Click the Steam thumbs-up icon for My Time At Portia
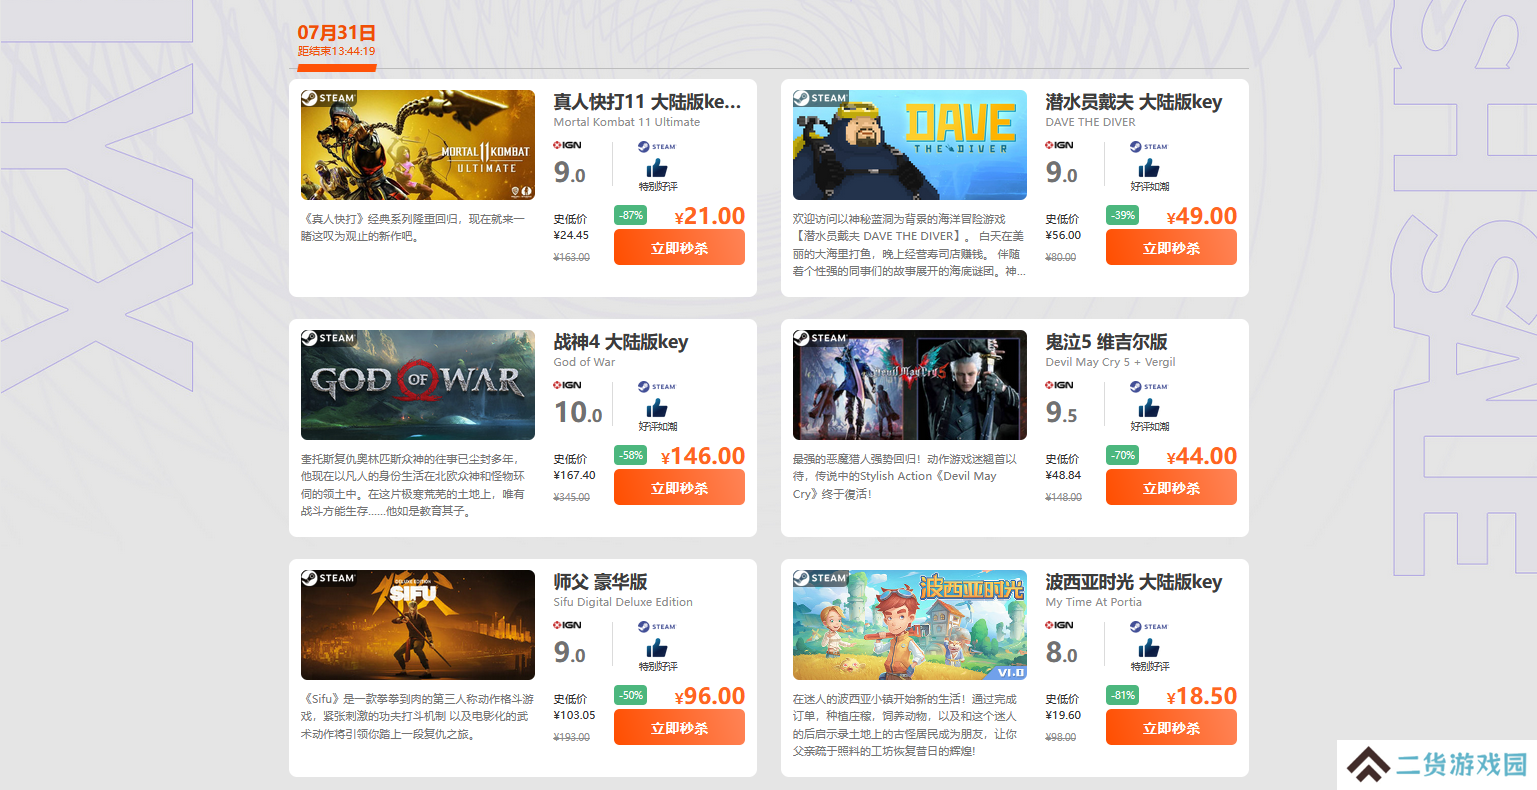The height and width of the screenshot is (790, 1537). coord(1149,648)
